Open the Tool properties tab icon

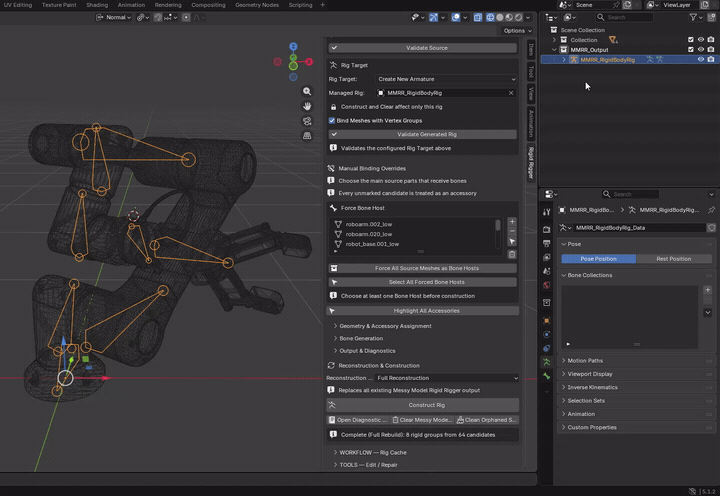click(x=546, y=212)
